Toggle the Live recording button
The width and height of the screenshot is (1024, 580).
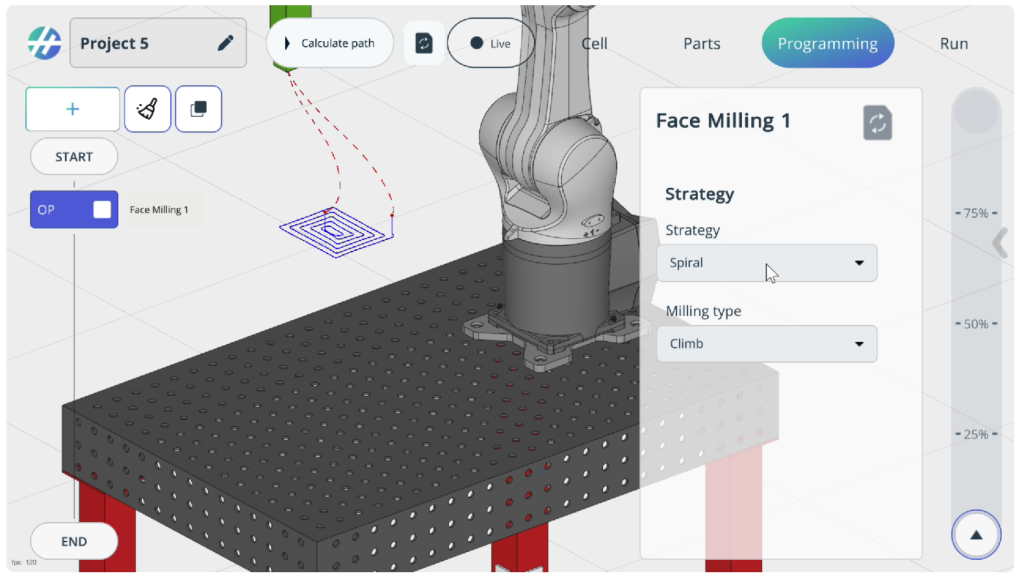[490, 43]
